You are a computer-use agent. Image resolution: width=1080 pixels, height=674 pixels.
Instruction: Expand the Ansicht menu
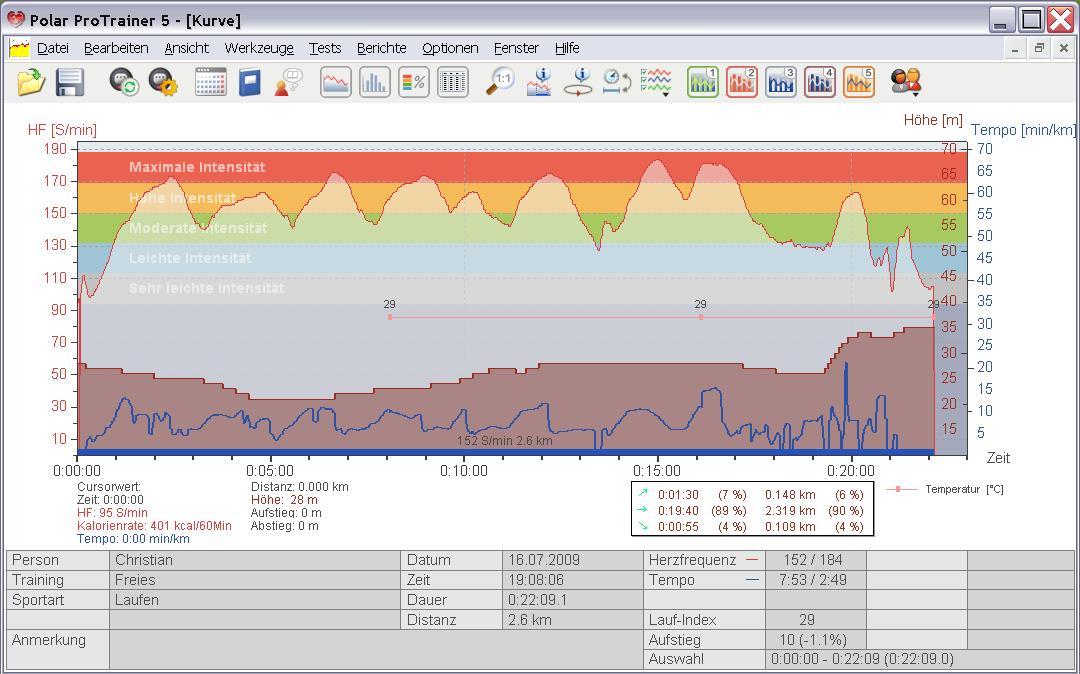coord(186,48)
